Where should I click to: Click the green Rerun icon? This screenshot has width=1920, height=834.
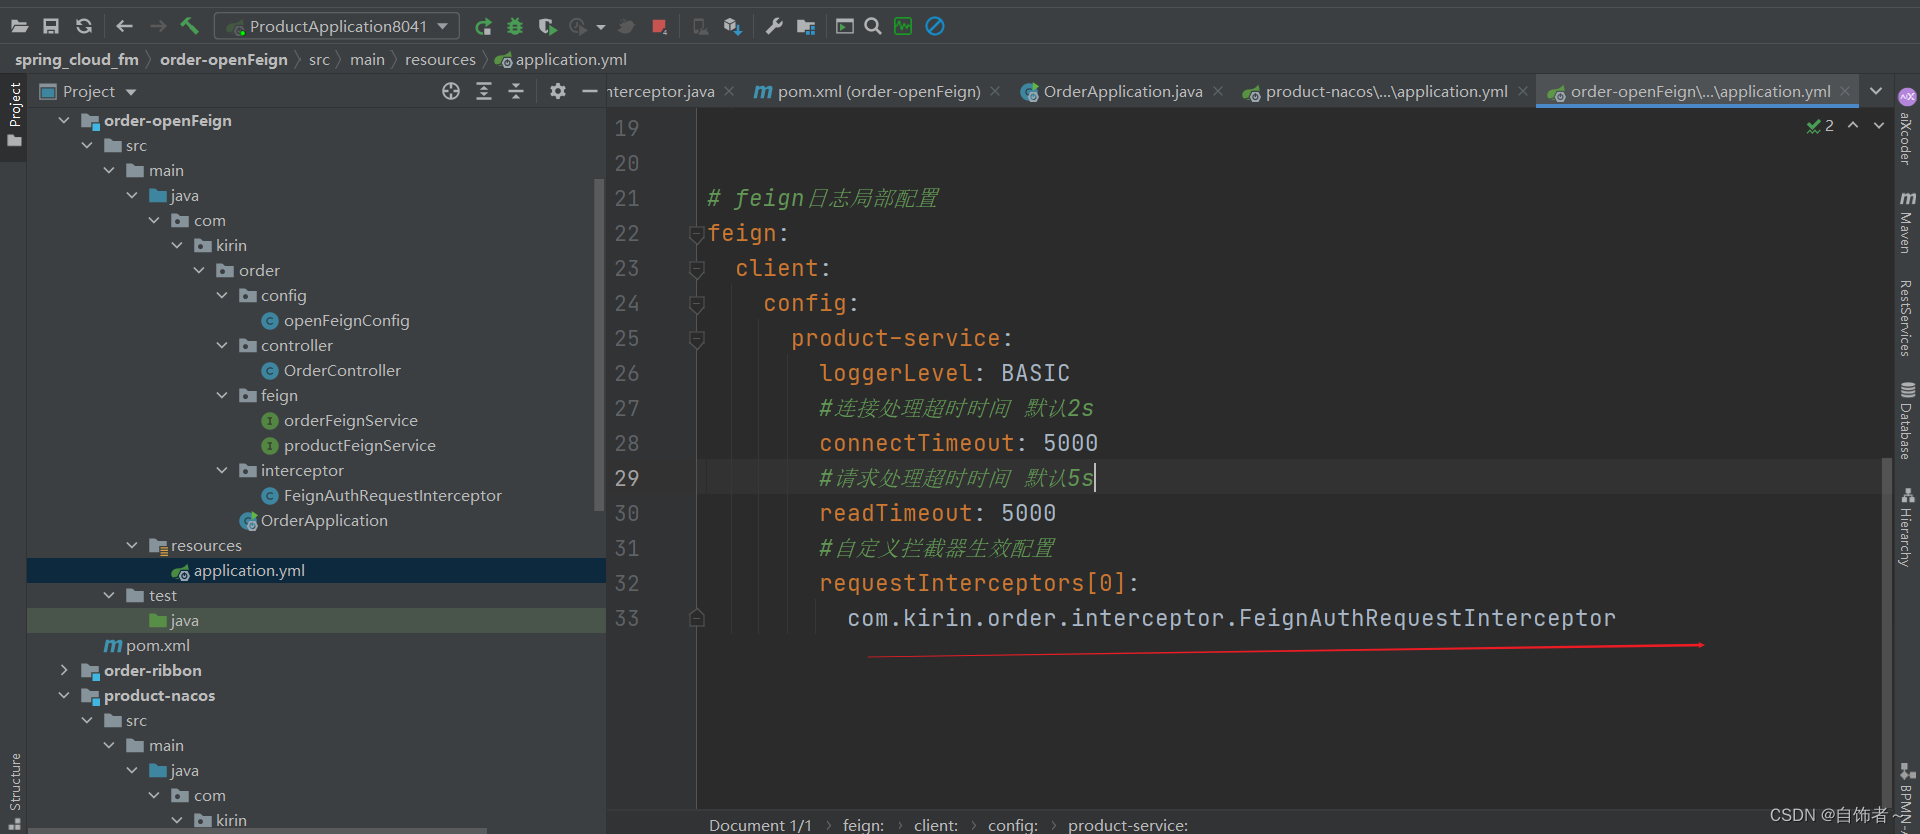(483, 26)
